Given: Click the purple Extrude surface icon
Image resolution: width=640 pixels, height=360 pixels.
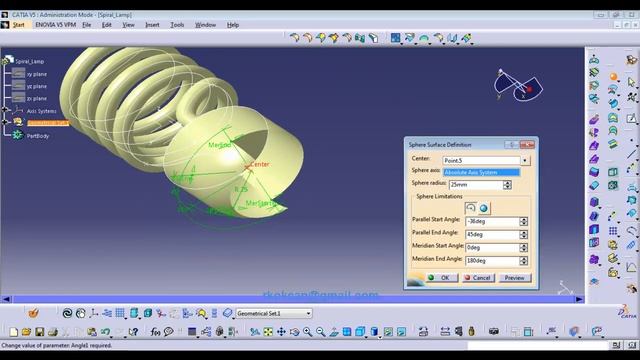Looking at the screenshot, I should click(x=594, y=119).
